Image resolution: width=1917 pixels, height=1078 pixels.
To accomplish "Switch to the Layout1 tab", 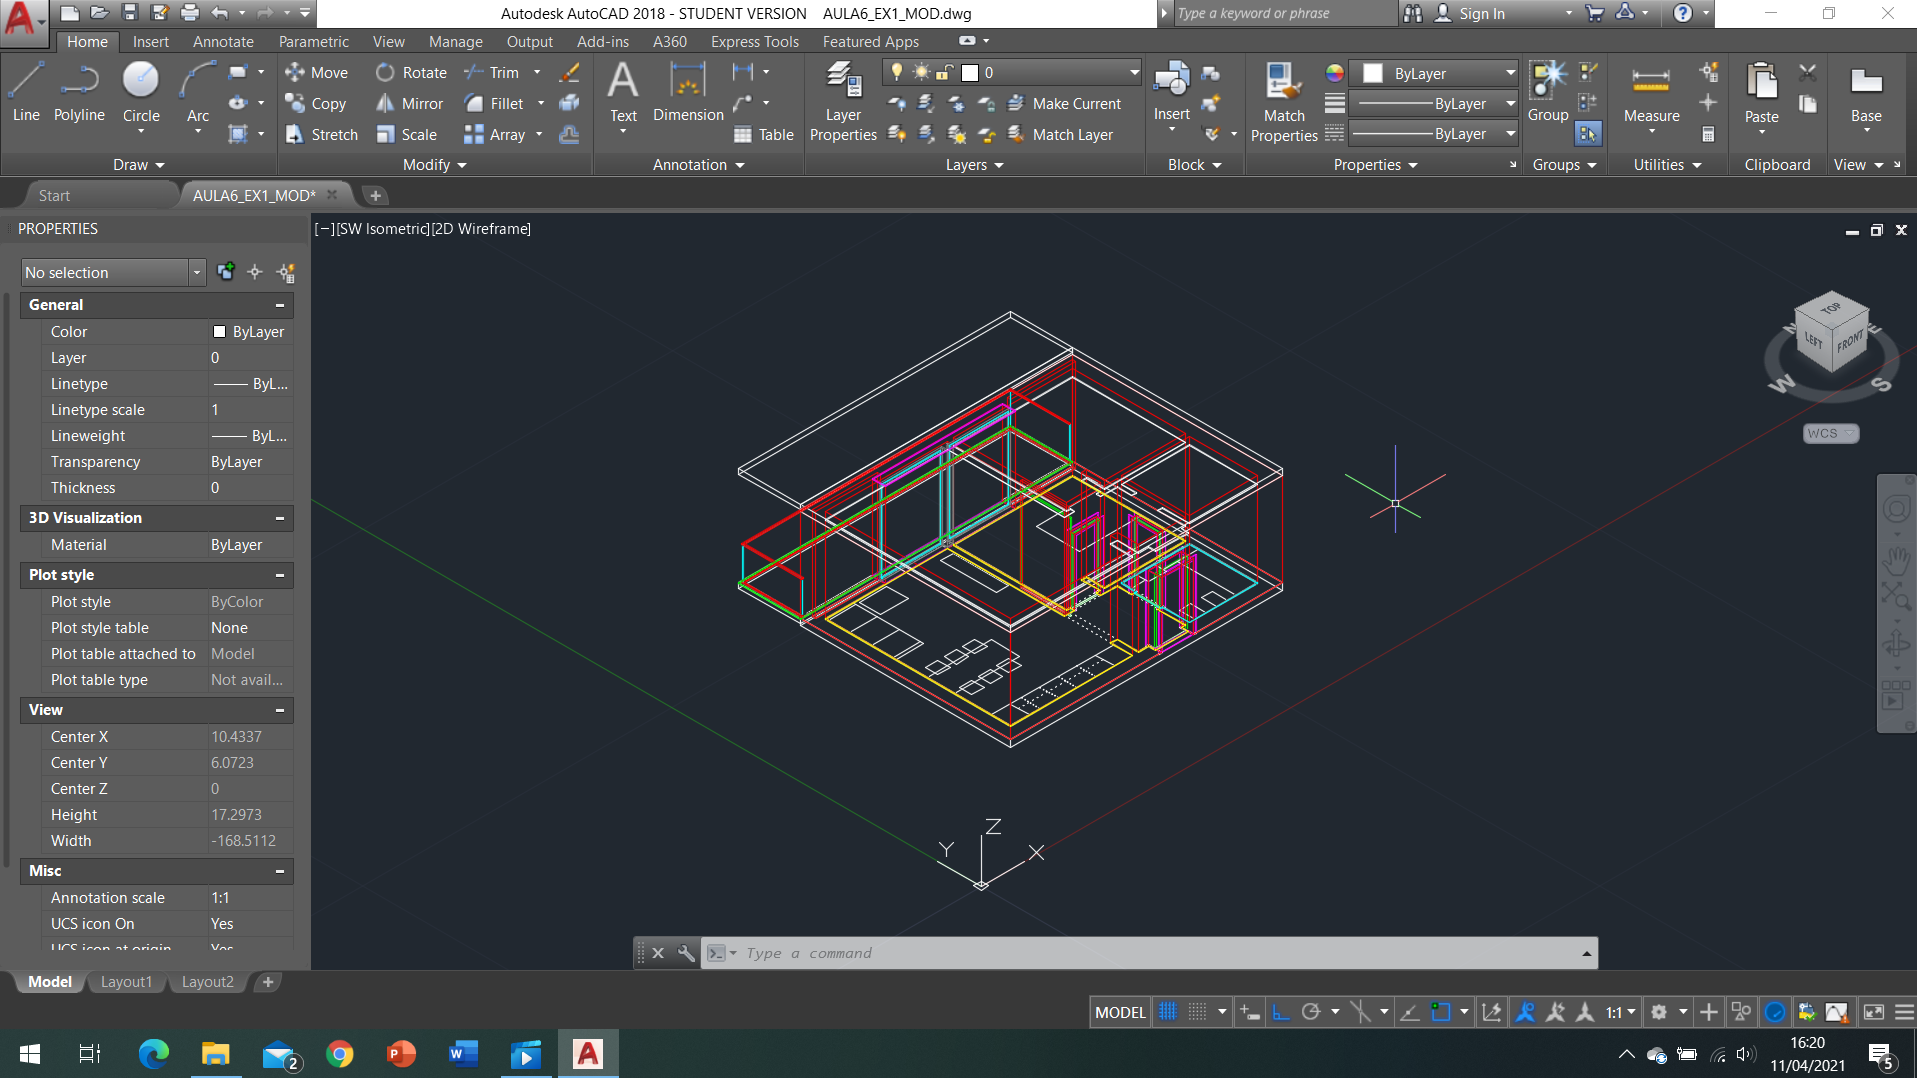I will [x=126, y=982].
